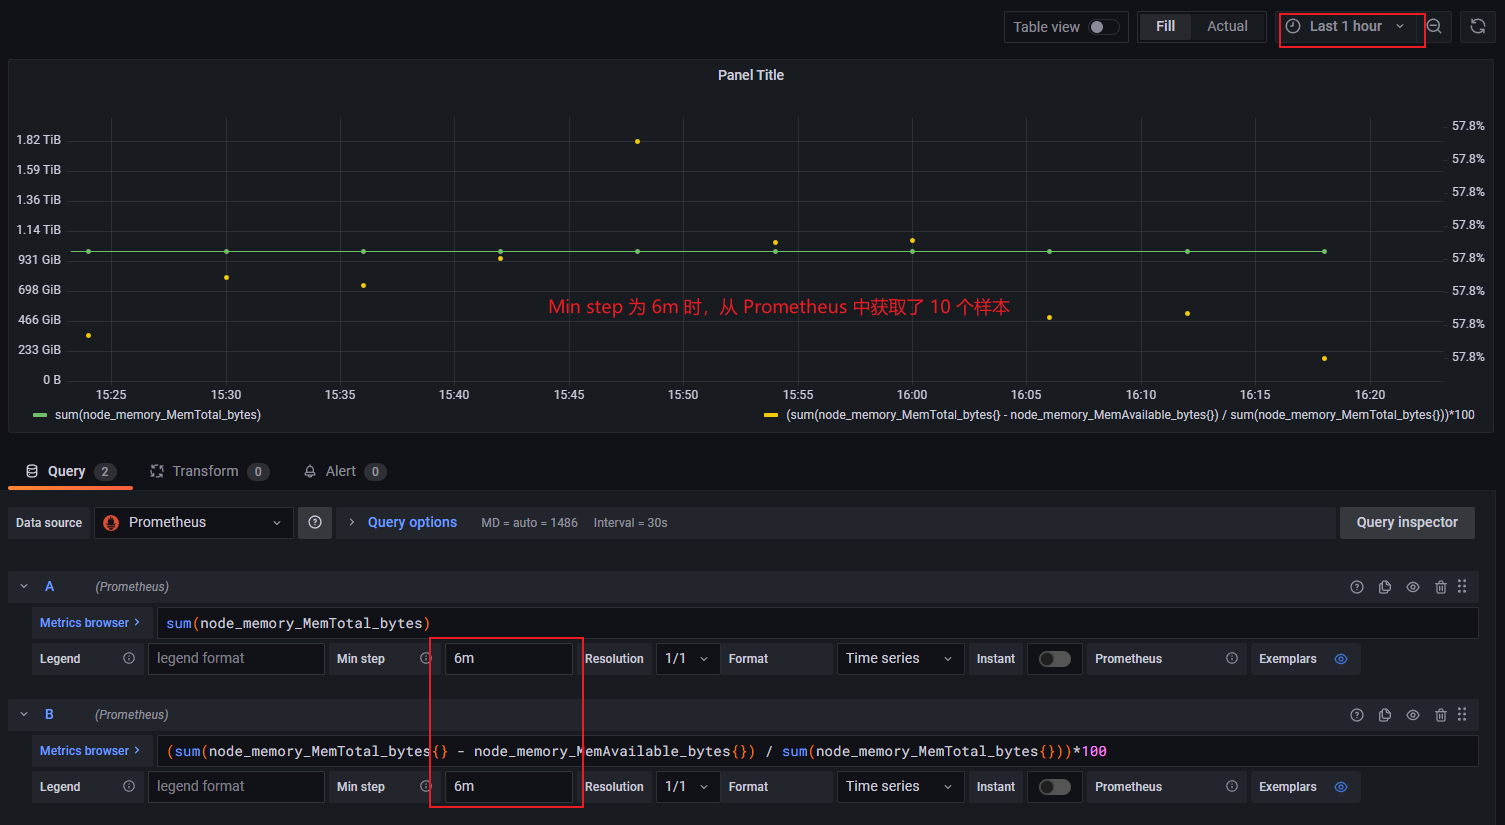
Task: Switch to the Transform tab
Action: (209, 471)
